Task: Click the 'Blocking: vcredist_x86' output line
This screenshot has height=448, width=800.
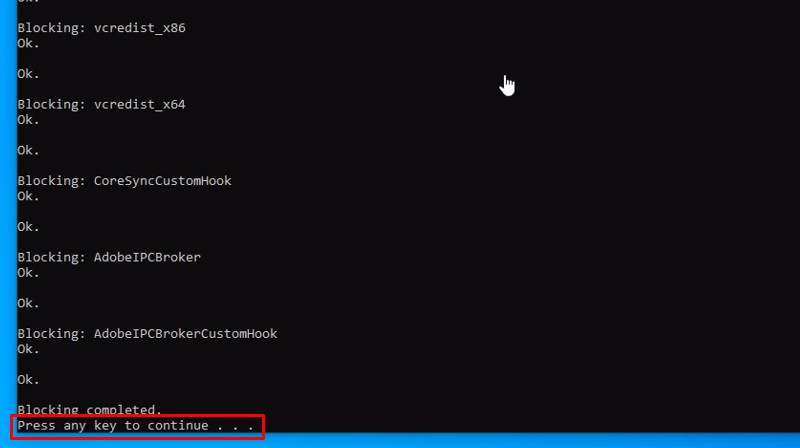Action: tap(101, 28)
